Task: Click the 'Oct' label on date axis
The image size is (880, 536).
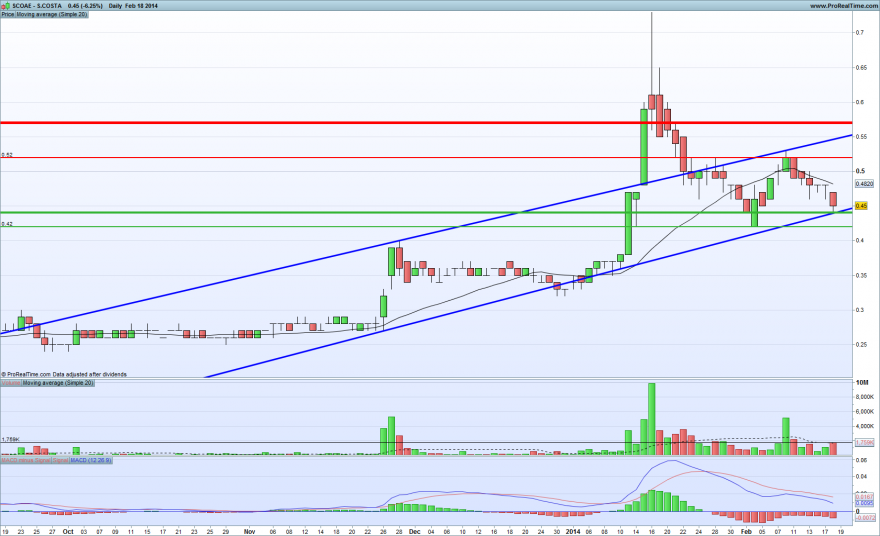Action: point(68,531)
